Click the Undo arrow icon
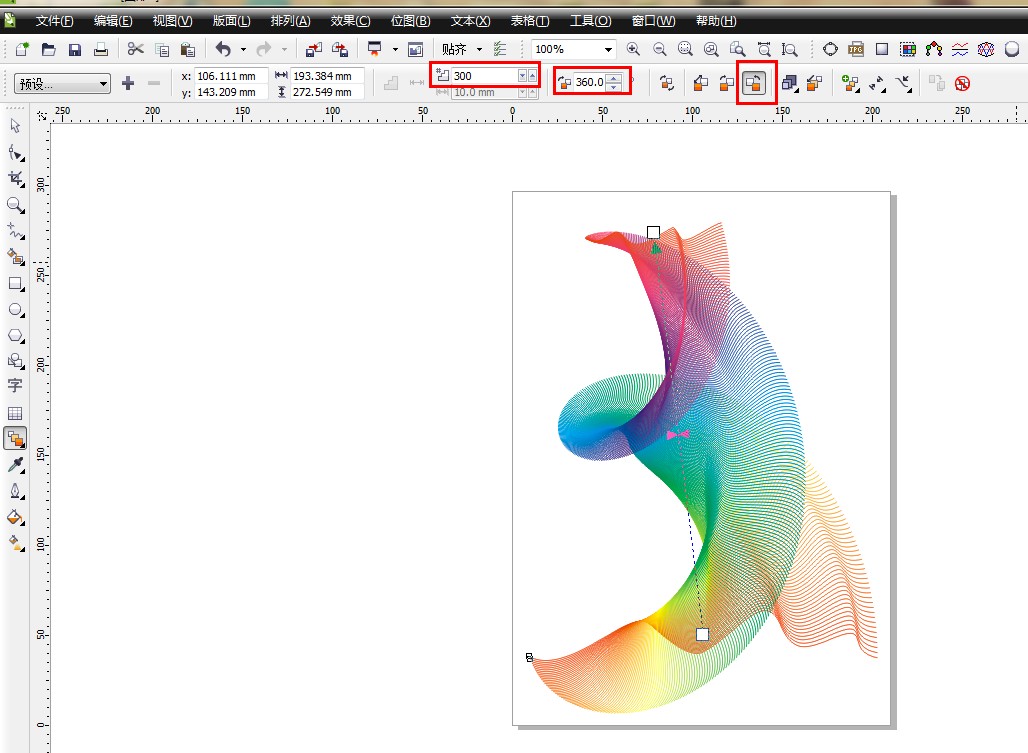This screenshot has height=753, width=1028. tap(223, 49)
